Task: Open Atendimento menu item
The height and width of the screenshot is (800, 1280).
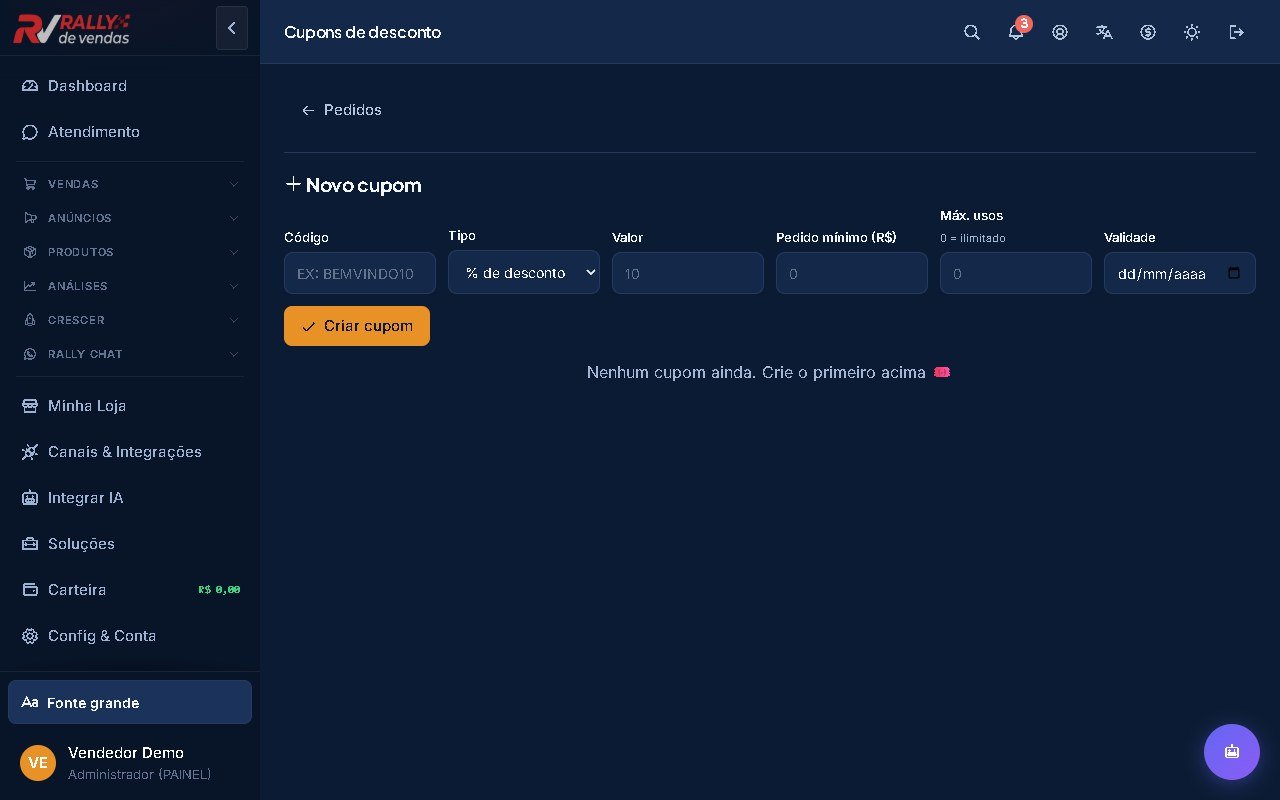Action: 130,132
